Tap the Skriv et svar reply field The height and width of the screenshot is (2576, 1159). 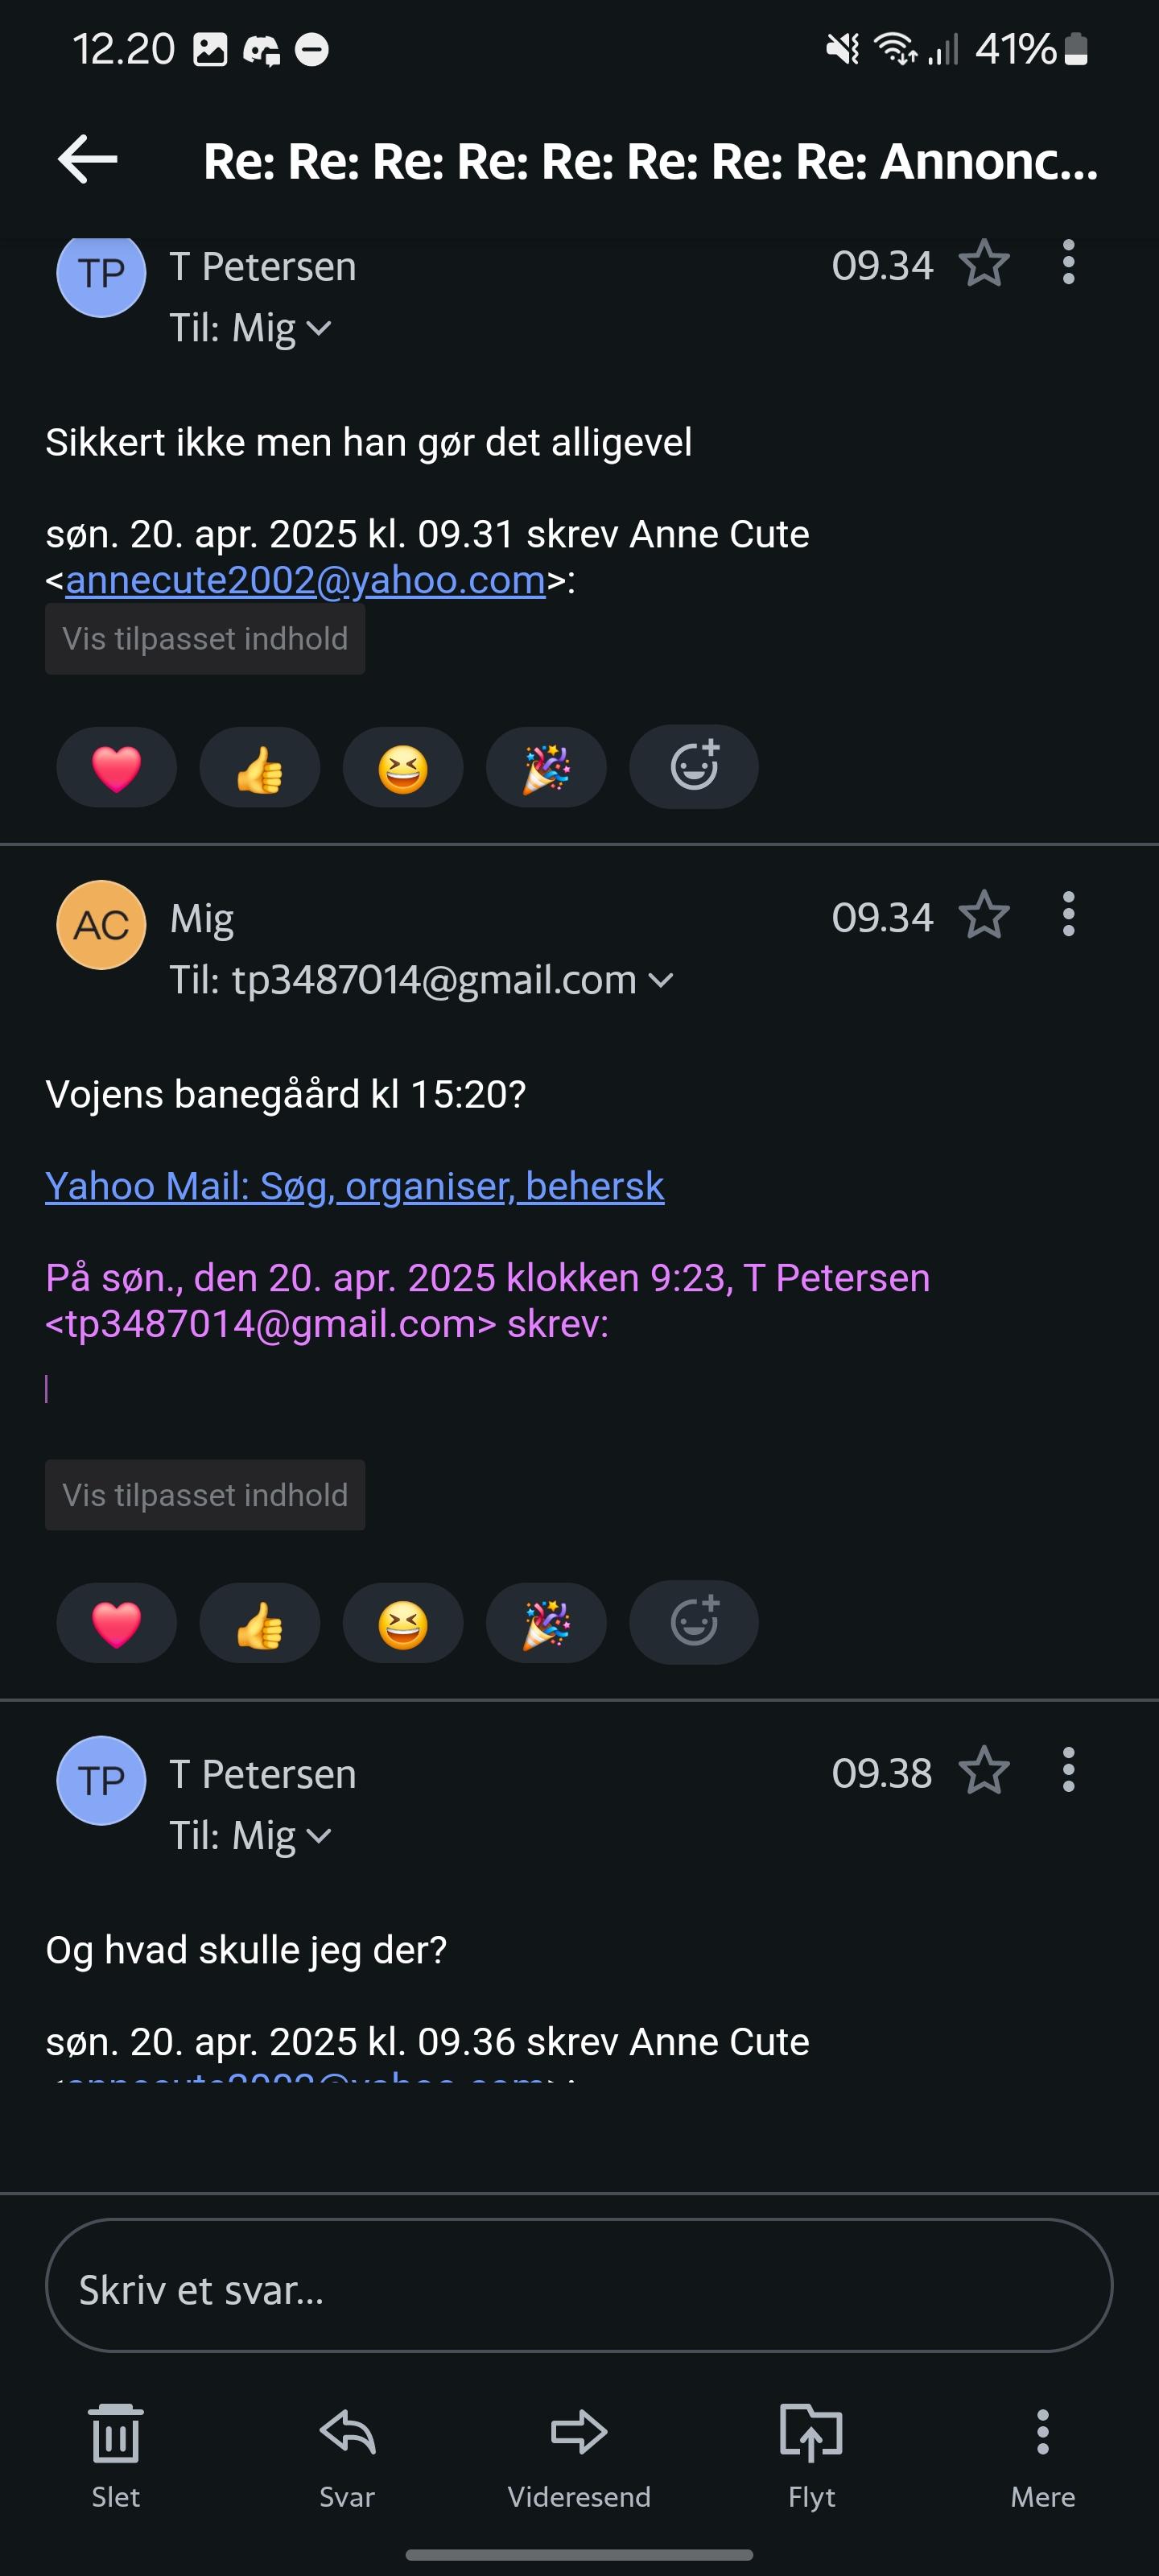[579, 2289]
